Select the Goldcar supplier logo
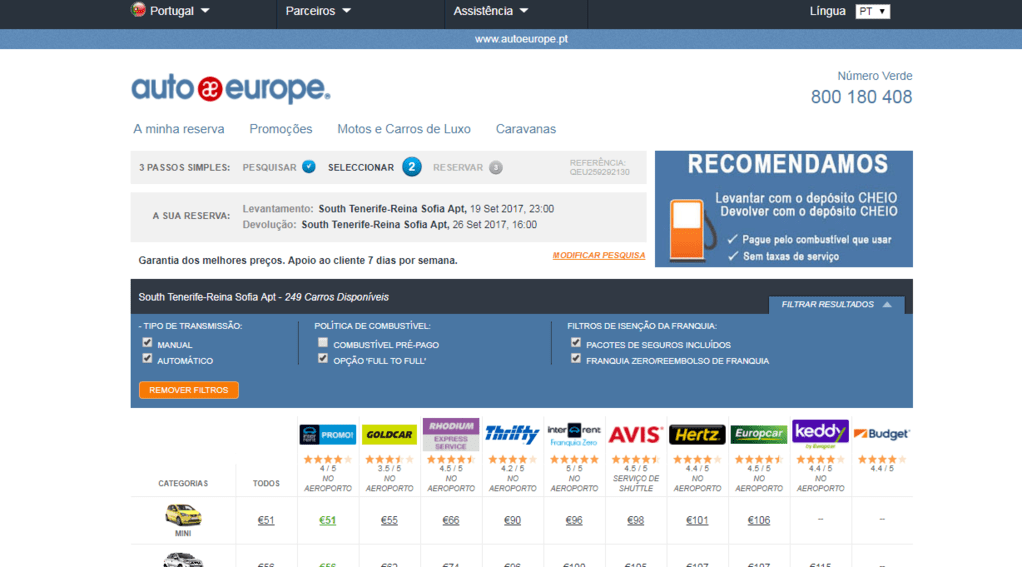1022x567 pixels. 389,434
